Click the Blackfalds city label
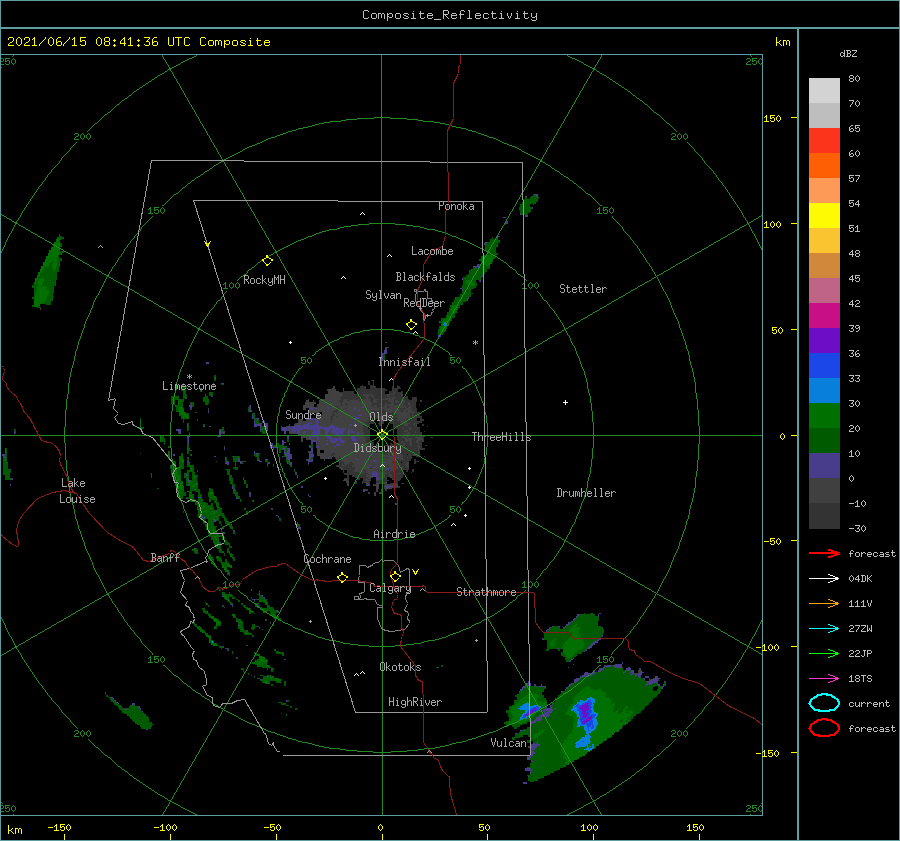 [425, 277]
